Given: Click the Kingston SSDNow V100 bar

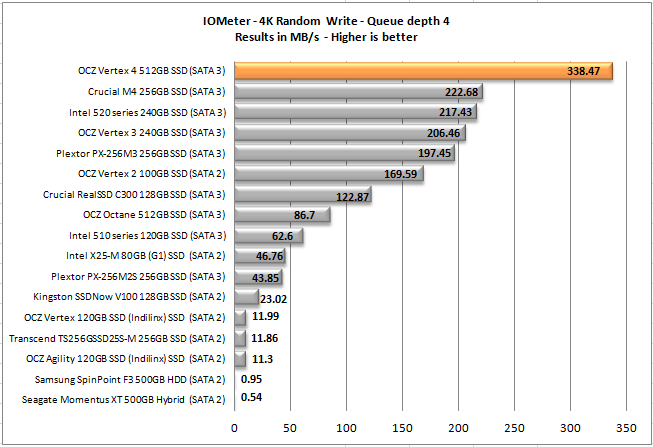Looking at the screenshot, I should click(x=247, y=297).
